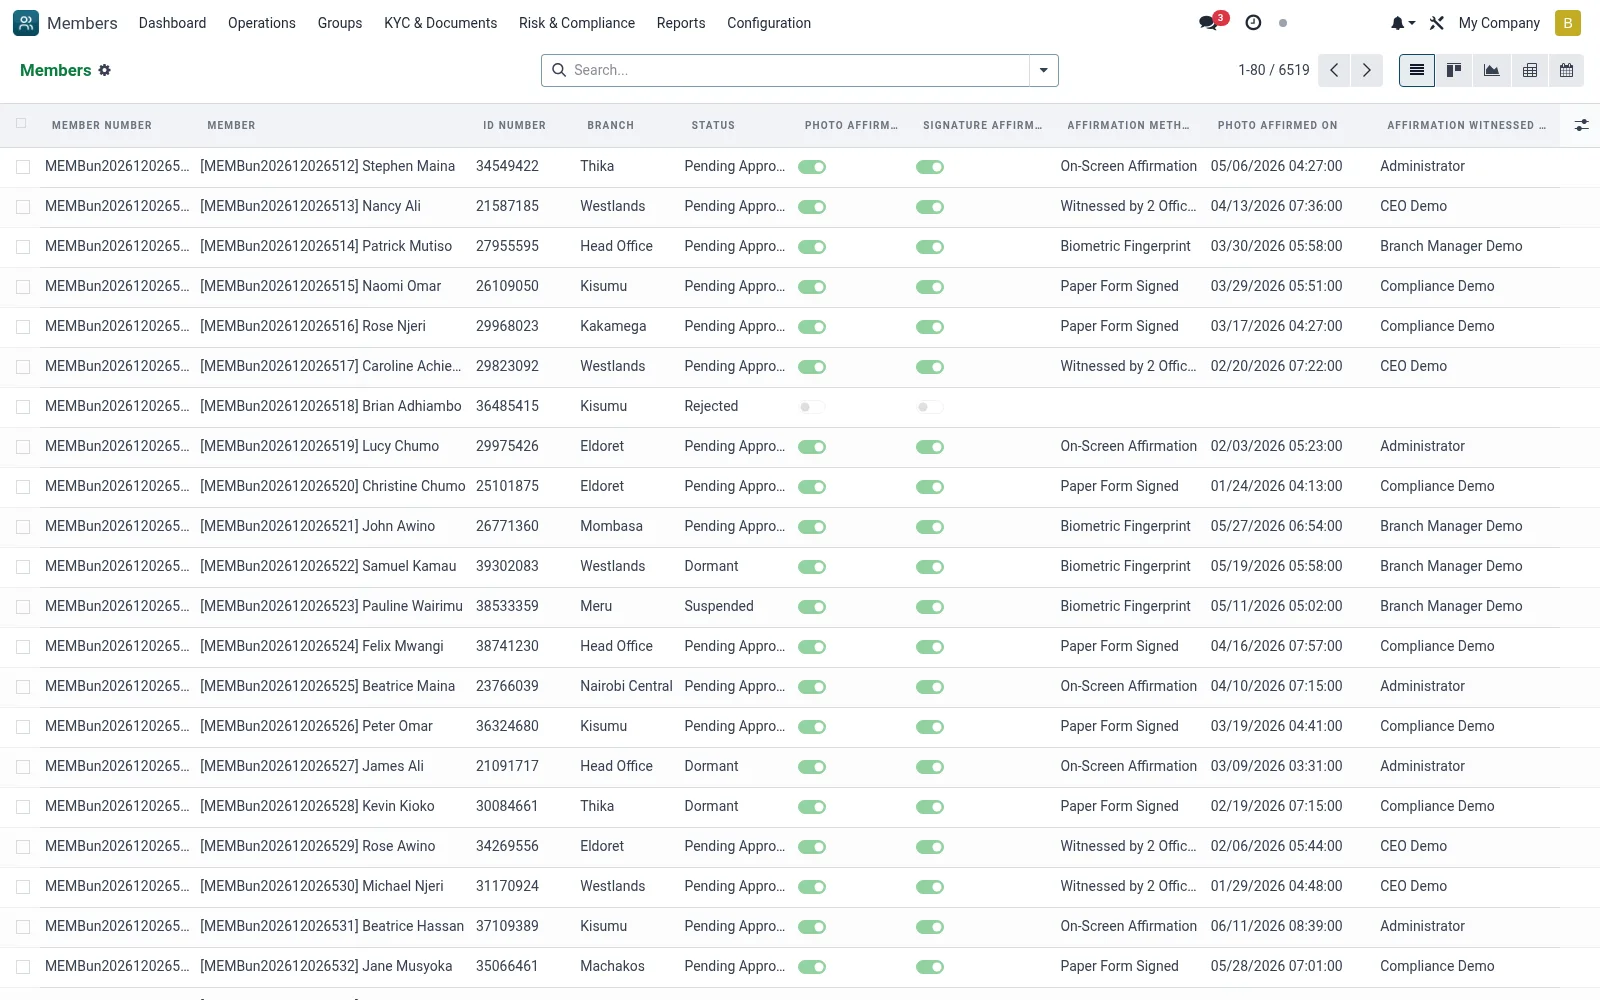The height and width of the screenshot is (1000, 1600).
Task: Open the debug tools wrench icon
Action: tap(1437, 23)
